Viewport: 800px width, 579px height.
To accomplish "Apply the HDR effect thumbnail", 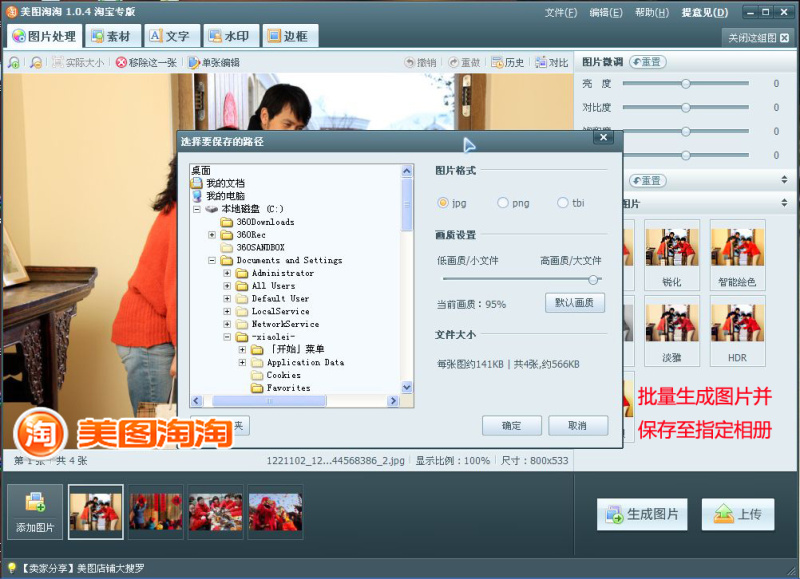I will pos(737,331).
